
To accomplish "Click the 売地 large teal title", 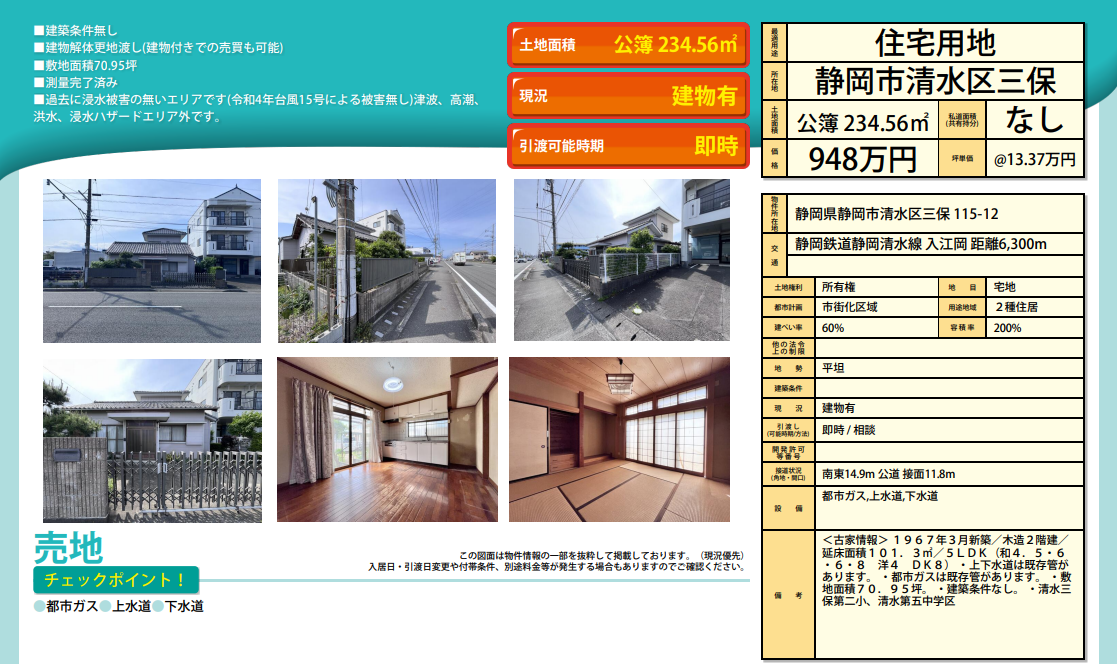I will 69,548.
